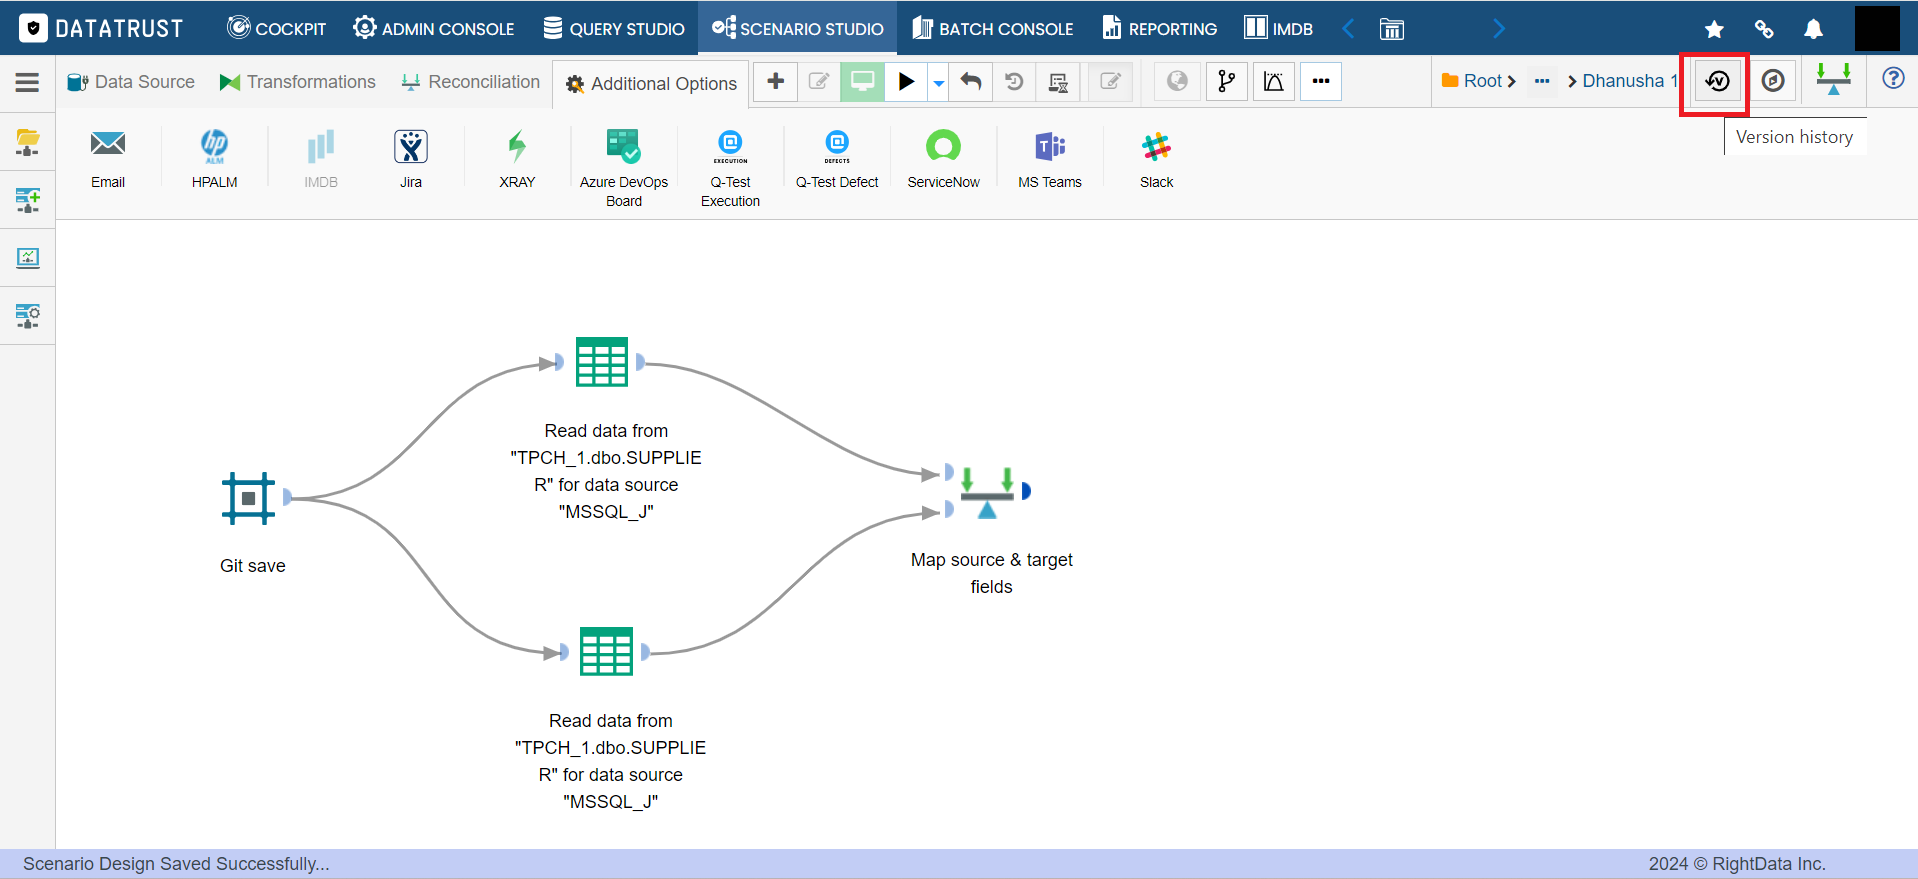The width and height of the screenshot is (1918, 879).
Task: Click the XRAY integration icon
Action: (517, 159)
